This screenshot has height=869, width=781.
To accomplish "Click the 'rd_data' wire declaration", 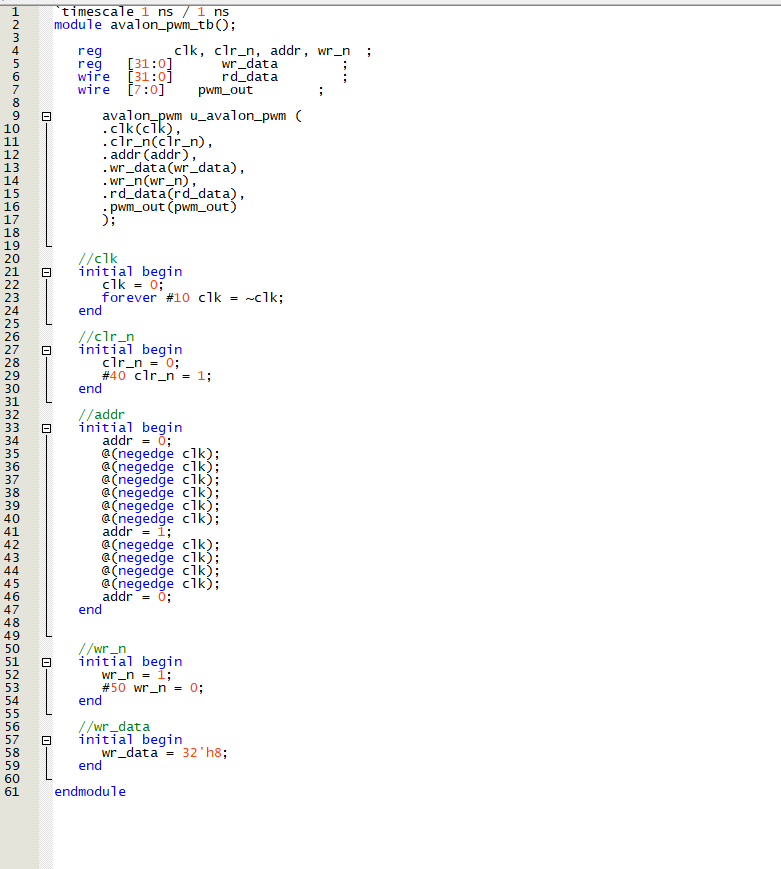I will pos(249,77).
